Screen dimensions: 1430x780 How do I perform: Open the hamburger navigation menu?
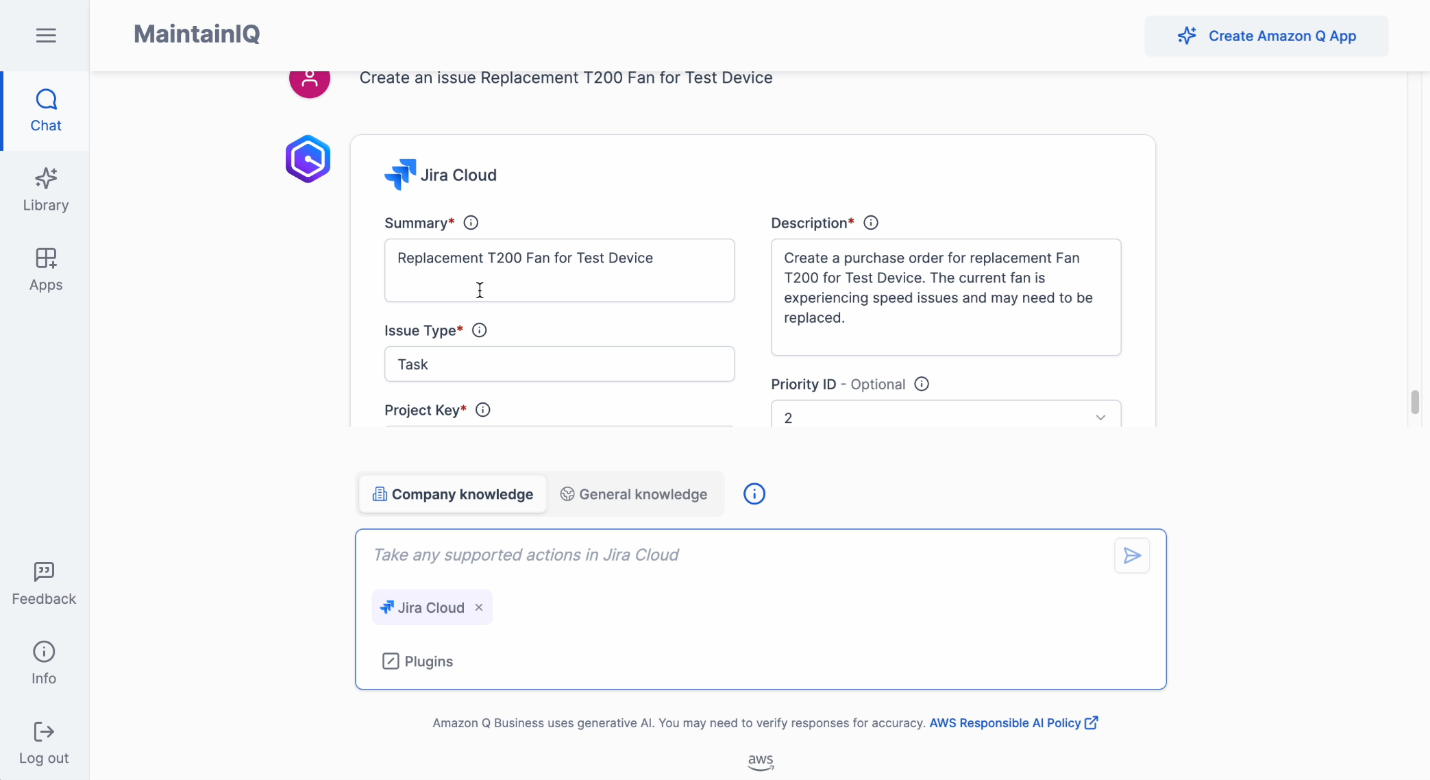pos(45,36)
